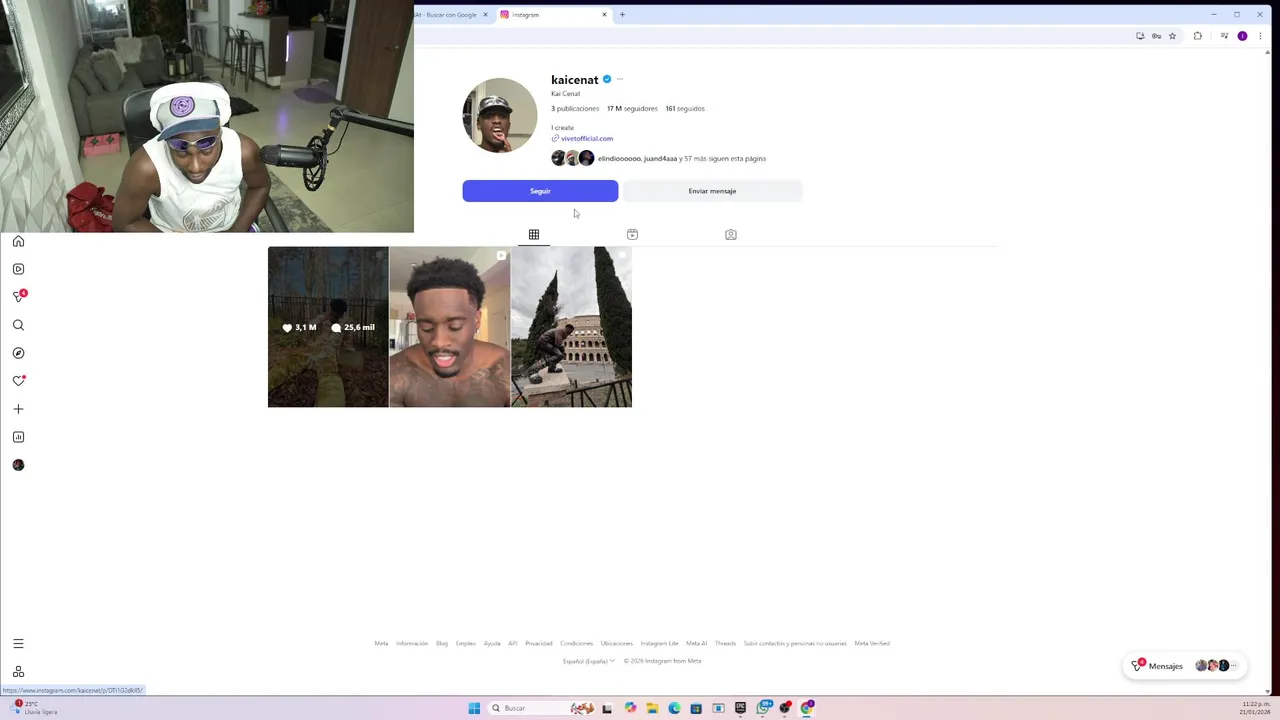Click the 17 M seguidores count
1280x720 pixels.
click(632, 108)
